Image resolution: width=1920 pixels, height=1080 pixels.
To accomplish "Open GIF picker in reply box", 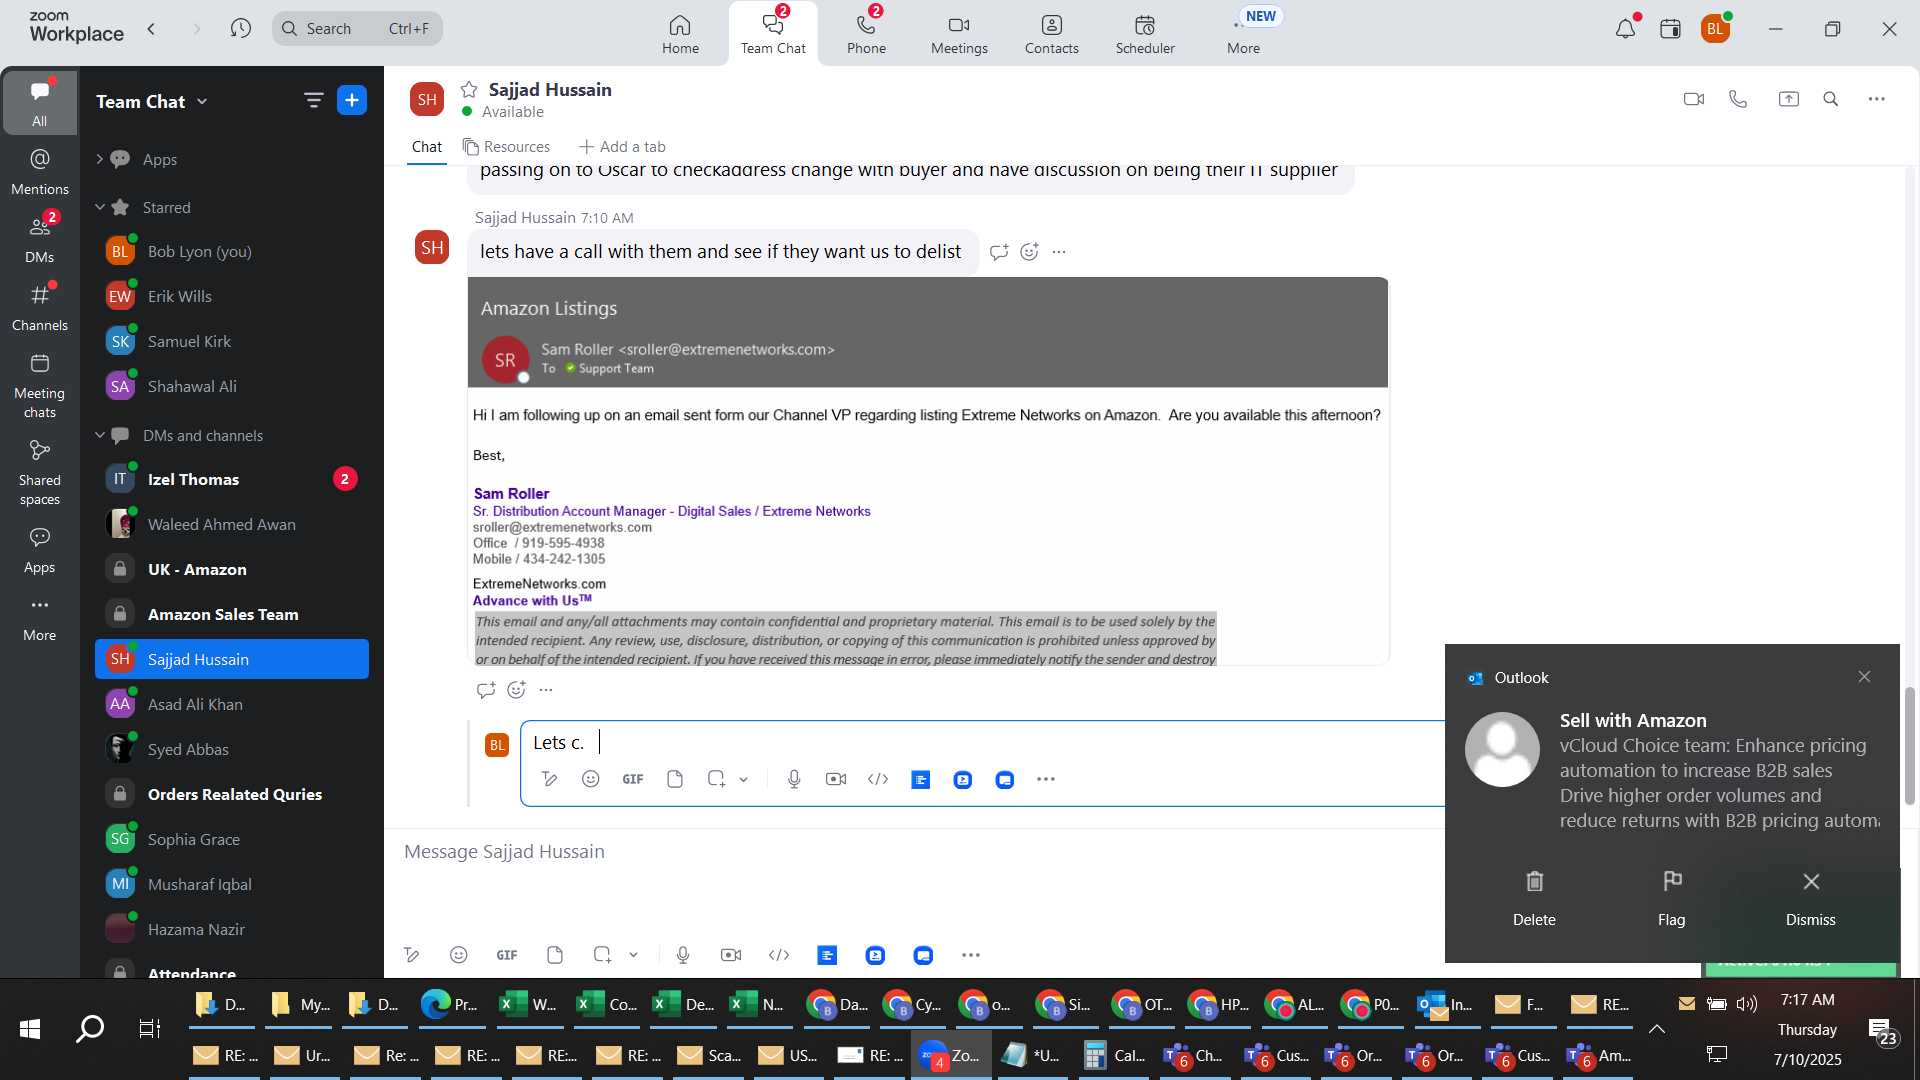I will point(633,779).
